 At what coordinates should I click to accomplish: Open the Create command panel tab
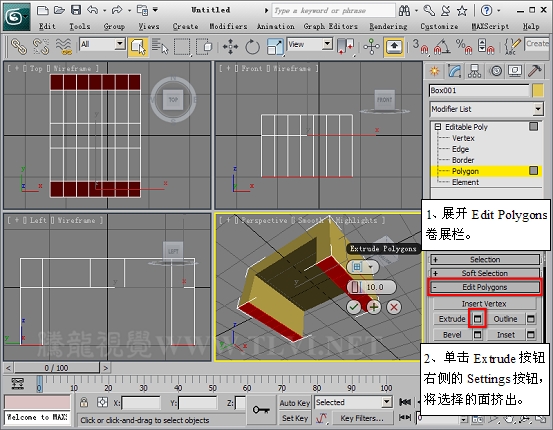[434, 71]
